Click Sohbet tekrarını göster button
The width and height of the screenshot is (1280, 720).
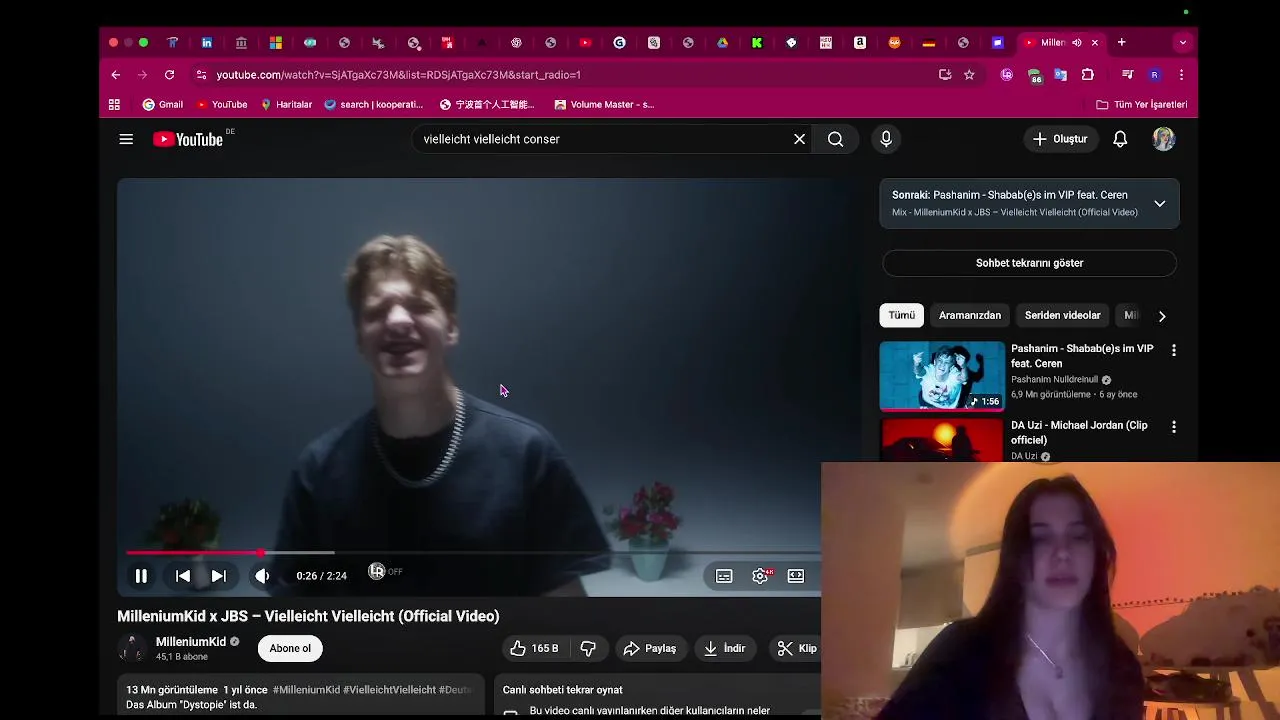1029,263
